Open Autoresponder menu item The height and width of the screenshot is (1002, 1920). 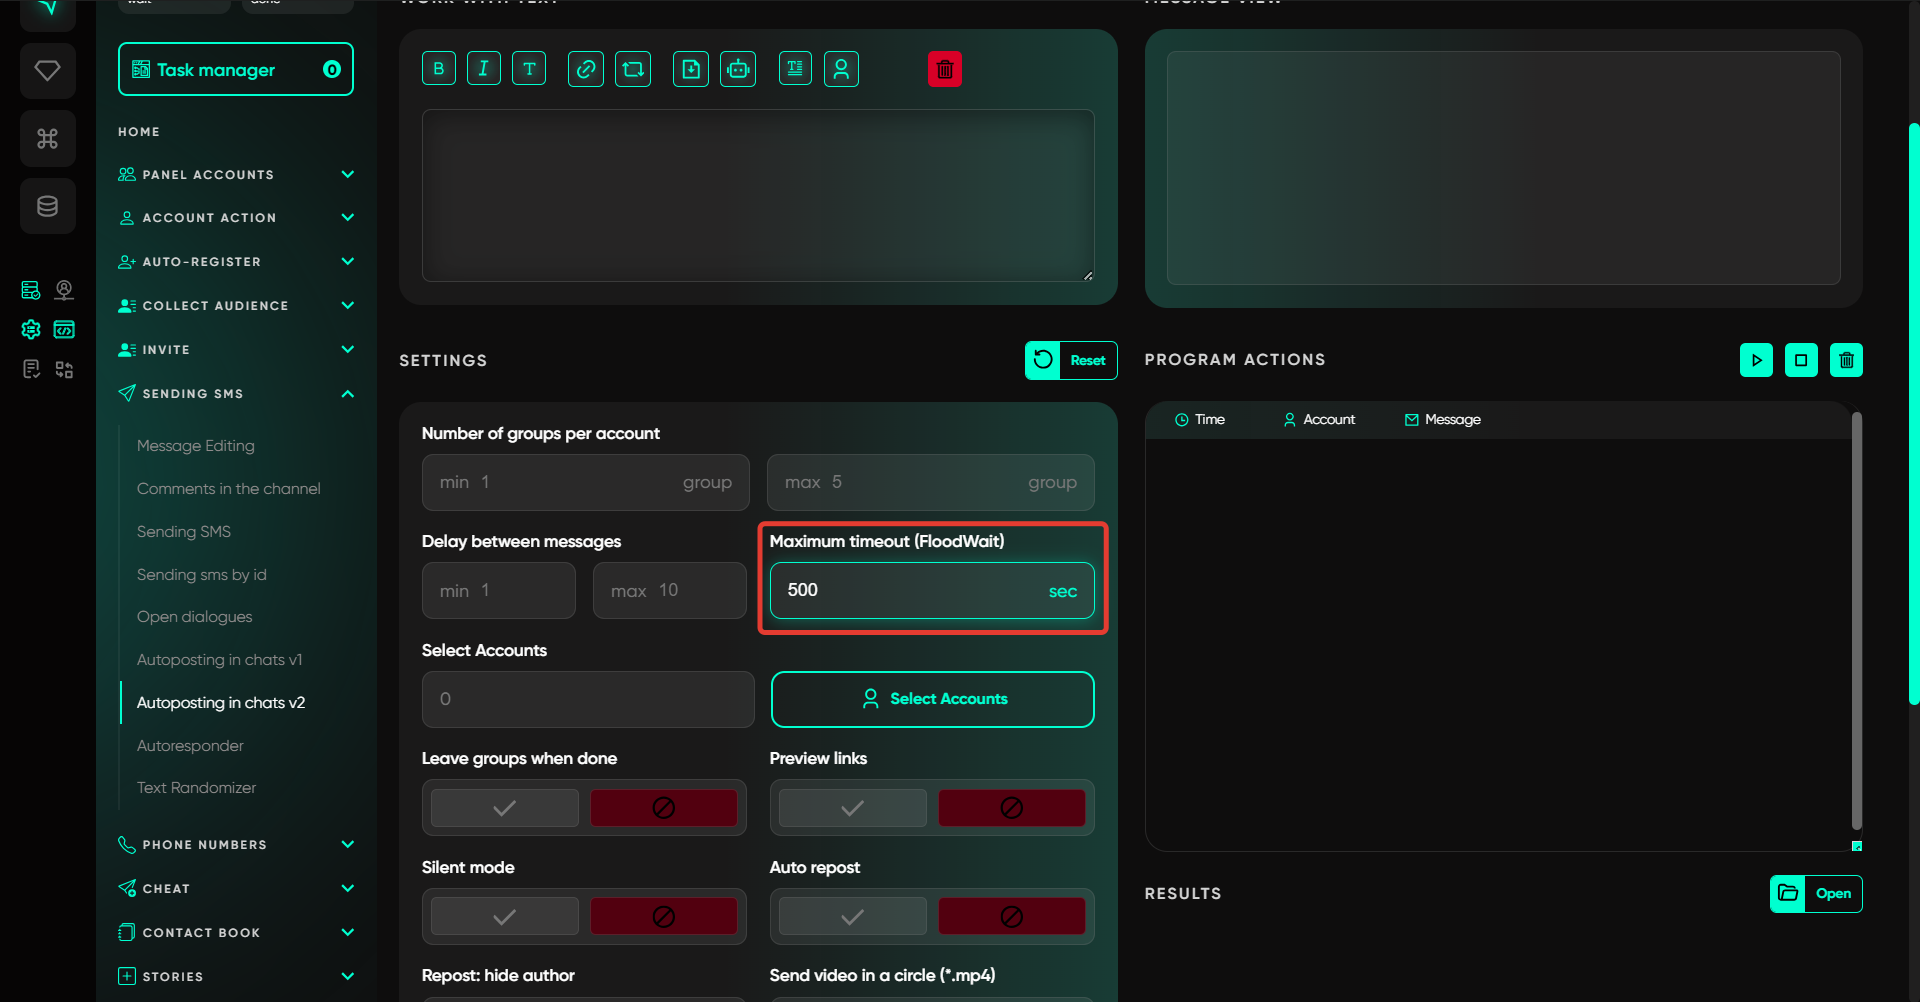point(190,746)
